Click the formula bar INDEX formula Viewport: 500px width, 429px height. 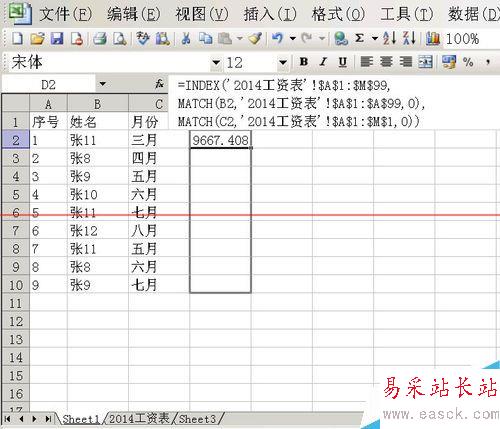(333, 103)
